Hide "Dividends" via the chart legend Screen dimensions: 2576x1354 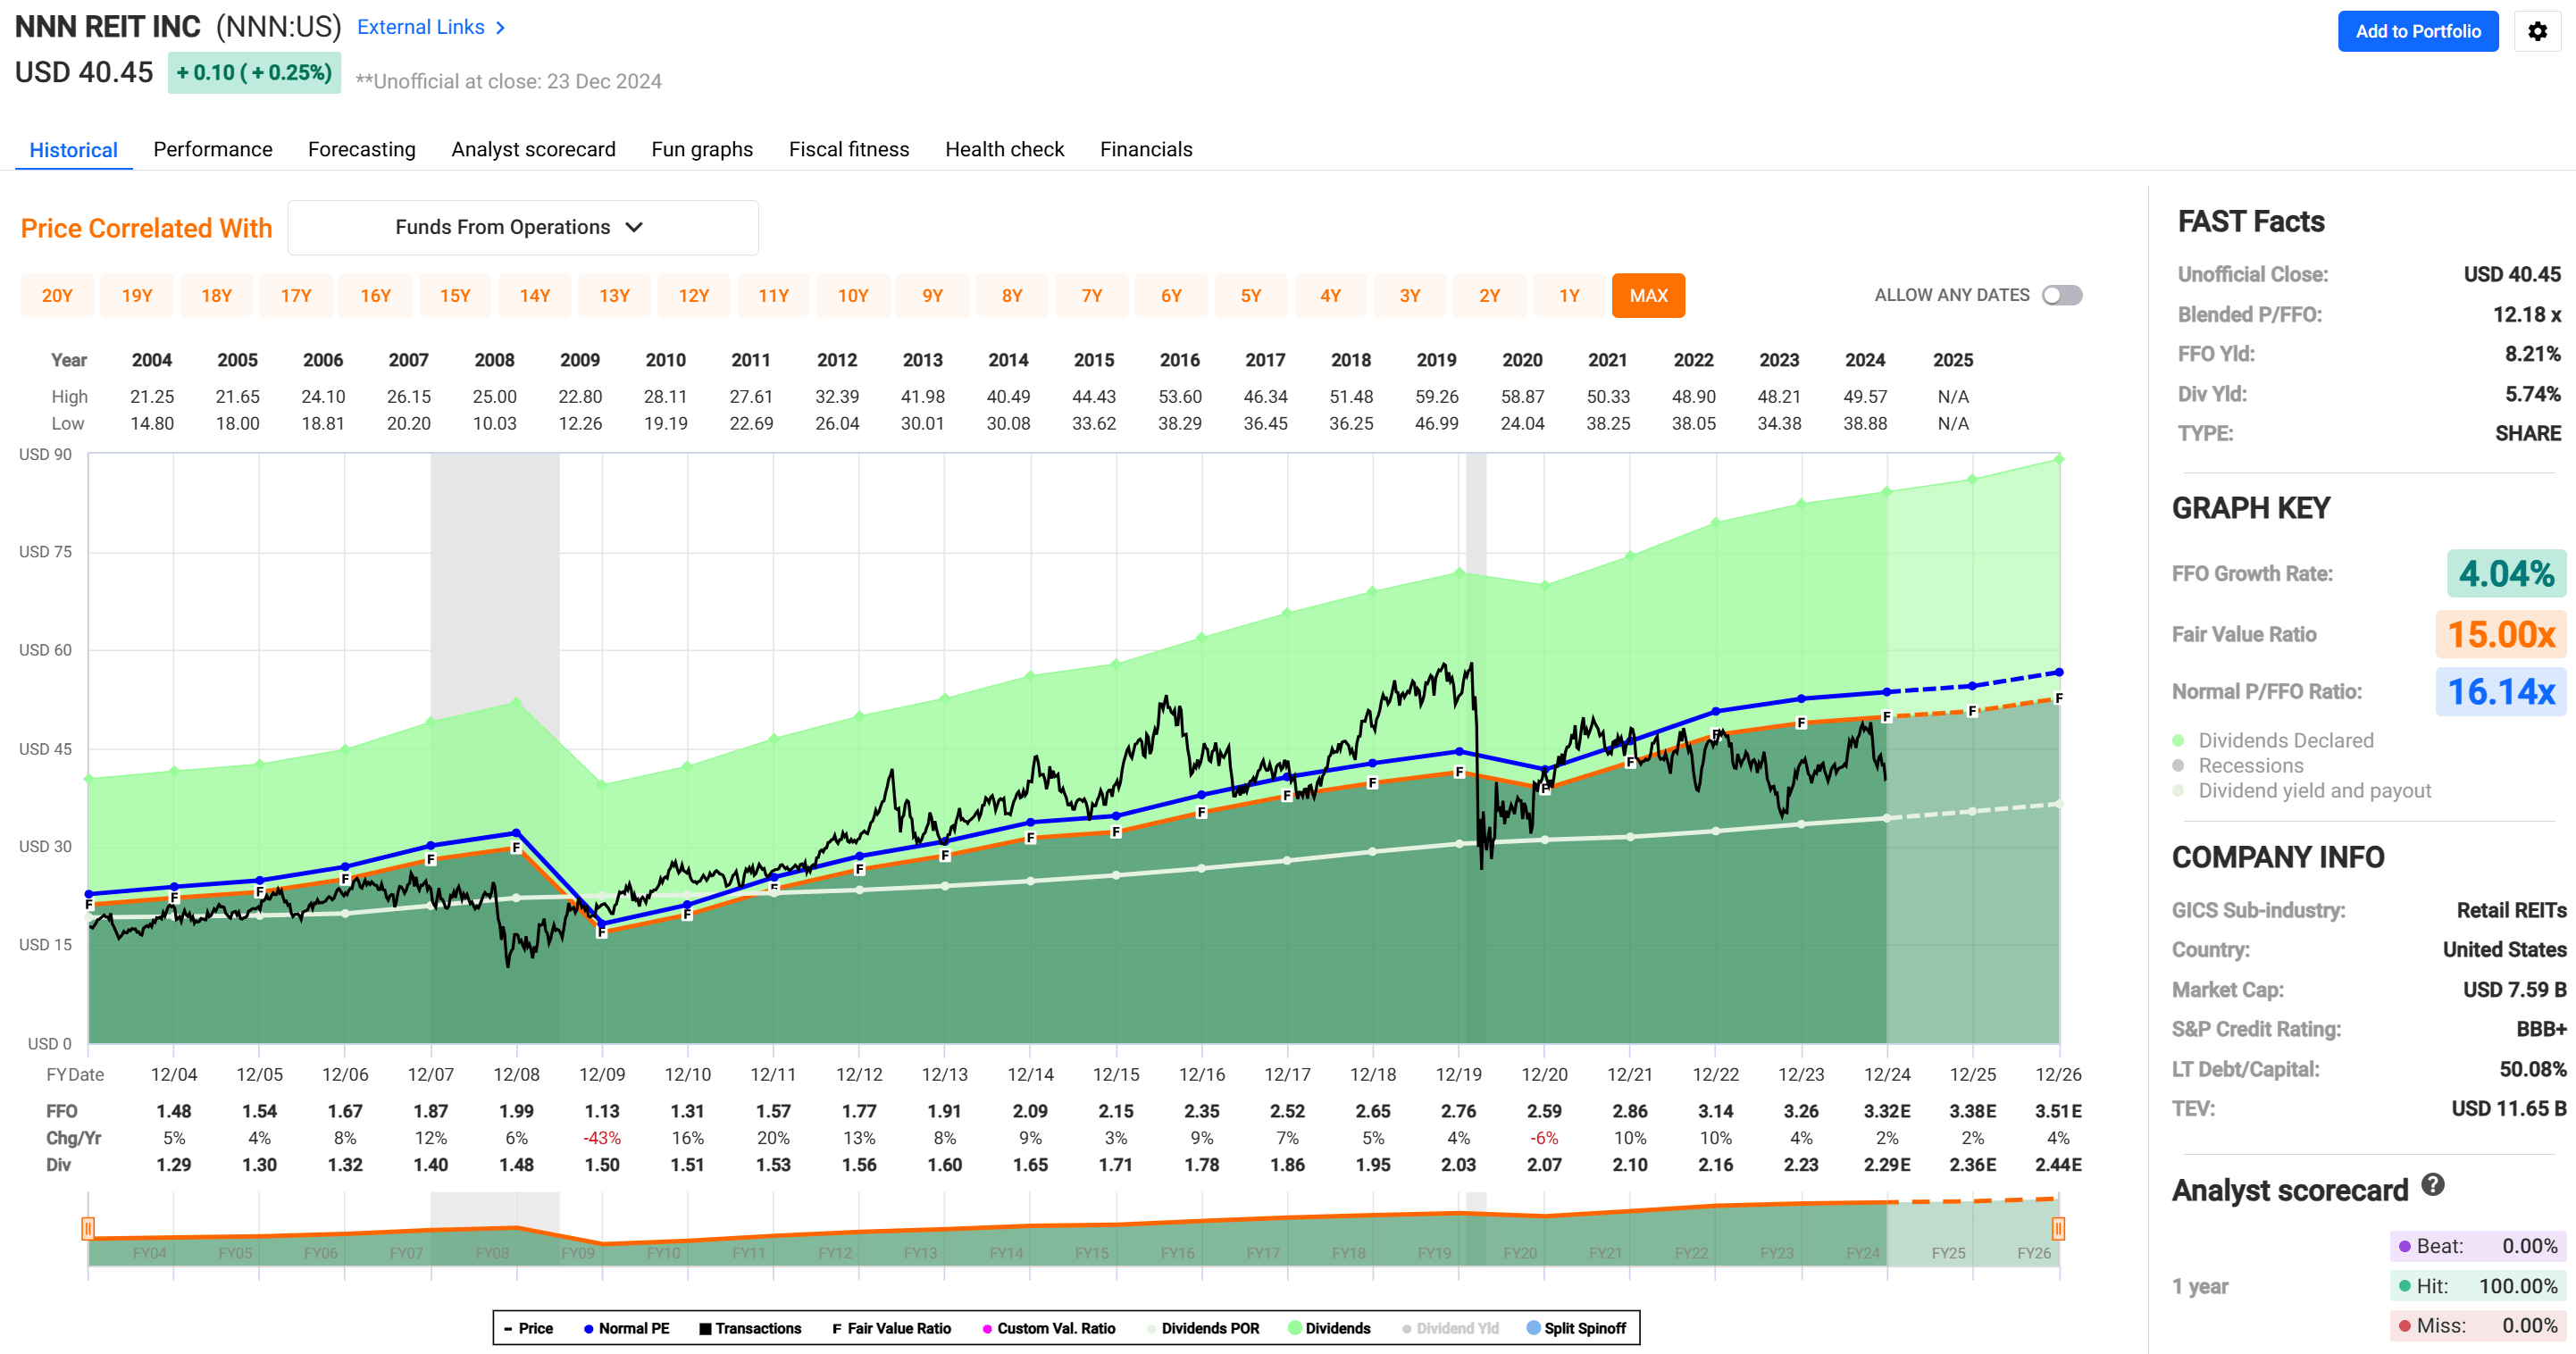click(x=1329, y=1328)
